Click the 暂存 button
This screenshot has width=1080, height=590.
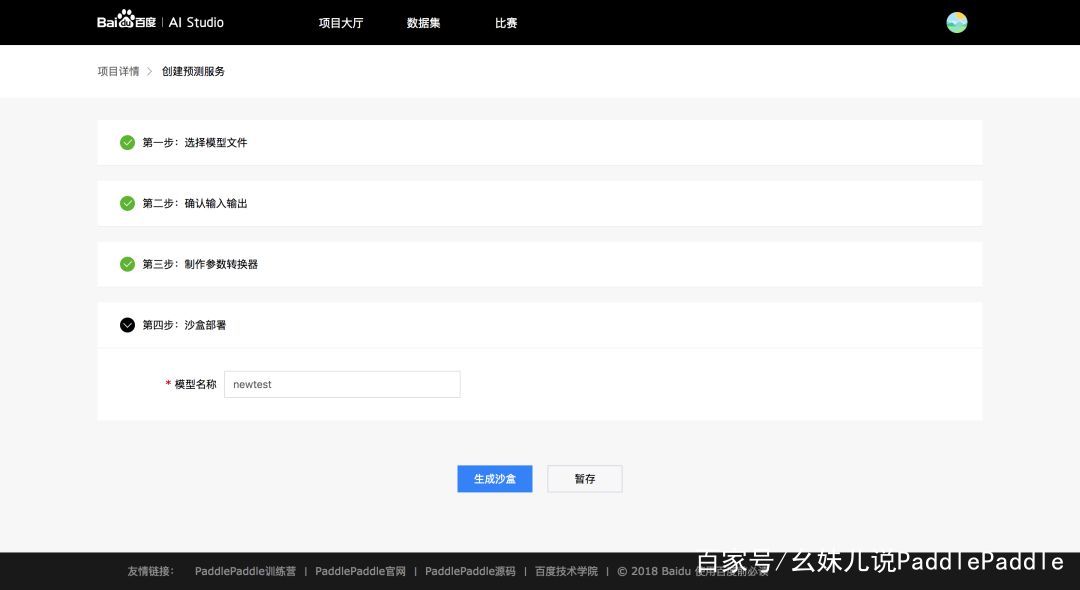click(585, 479)
